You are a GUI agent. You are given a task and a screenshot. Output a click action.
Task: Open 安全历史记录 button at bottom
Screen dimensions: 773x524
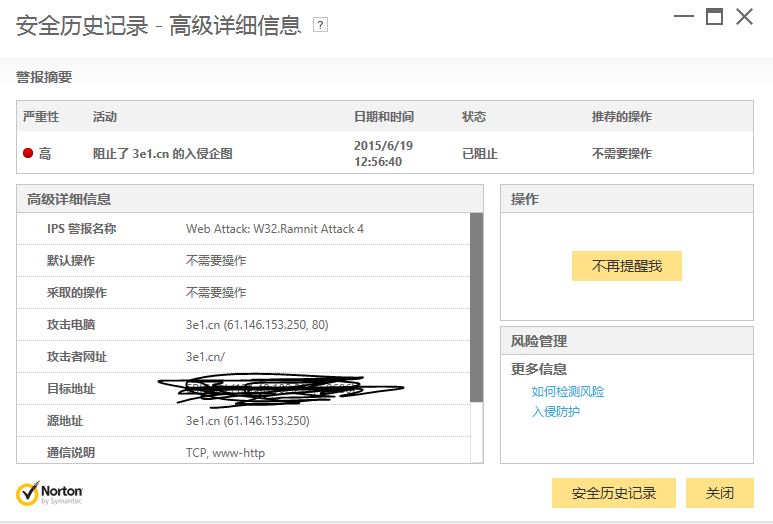click(x=614, y=493)
